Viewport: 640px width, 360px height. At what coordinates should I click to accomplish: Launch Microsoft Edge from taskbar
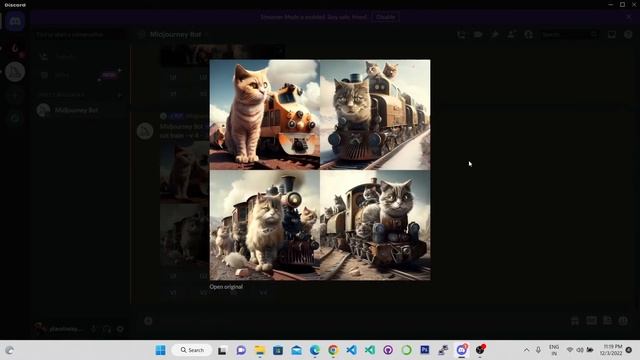315,350
